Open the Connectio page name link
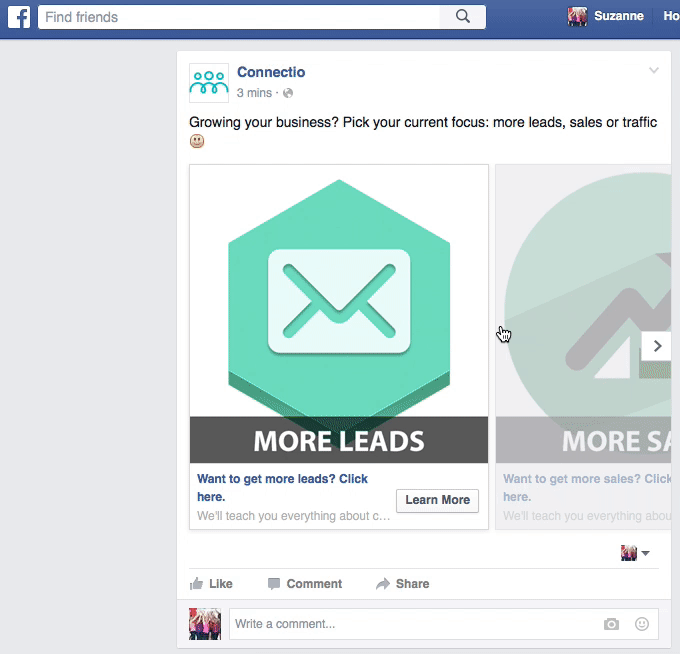Image resolution: width=680 pixels, height=654 pixels. 271,72
